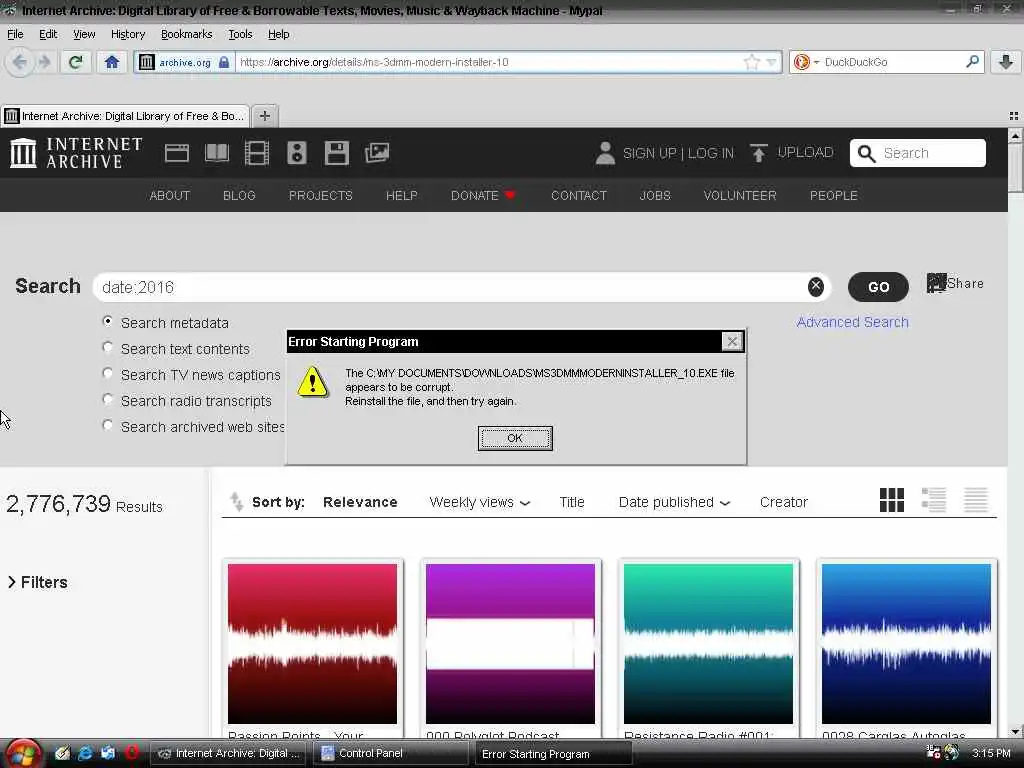
Task: Click the Upload arrow icon
Action: point(758,153)
